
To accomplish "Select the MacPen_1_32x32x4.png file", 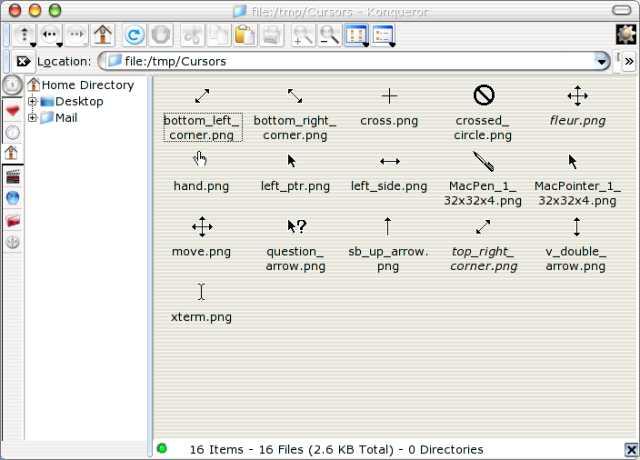I will pyautogui.click(x=483, y=179).
